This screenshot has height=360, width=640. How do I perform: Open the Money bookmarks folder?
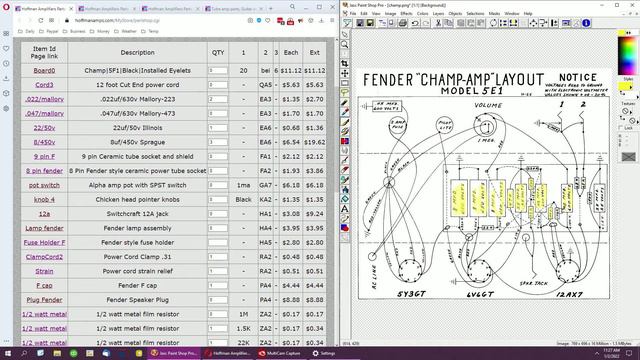click(x=100, y=31)
